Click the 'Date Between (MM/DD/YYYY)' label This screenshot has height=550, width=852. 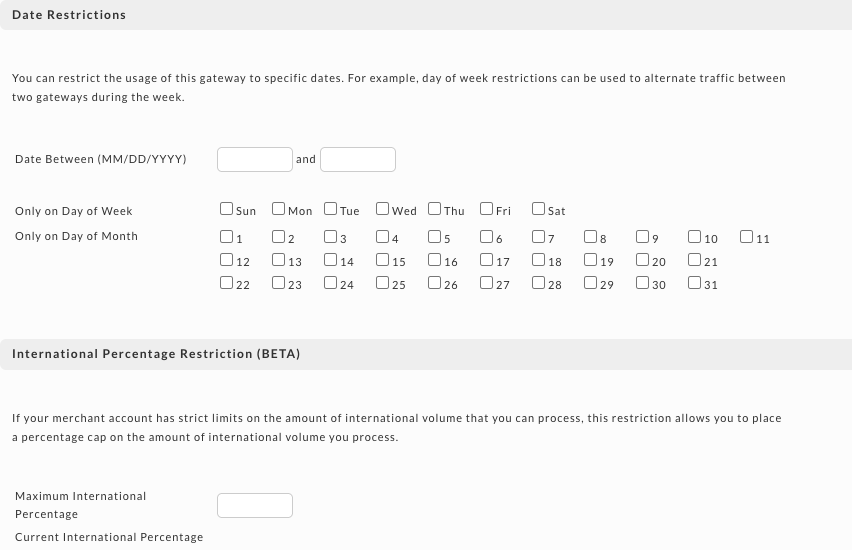(101, 159)
